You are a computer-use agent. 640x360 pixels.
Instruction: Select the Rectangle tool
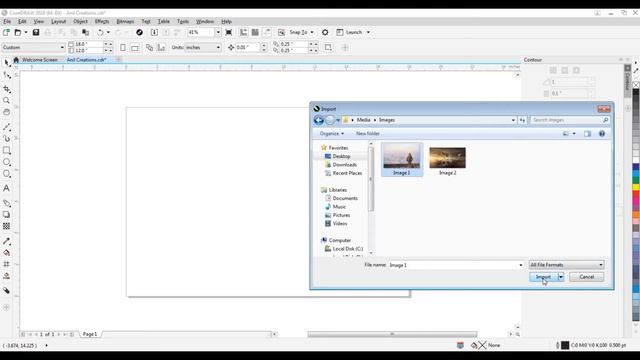[7, 151]
